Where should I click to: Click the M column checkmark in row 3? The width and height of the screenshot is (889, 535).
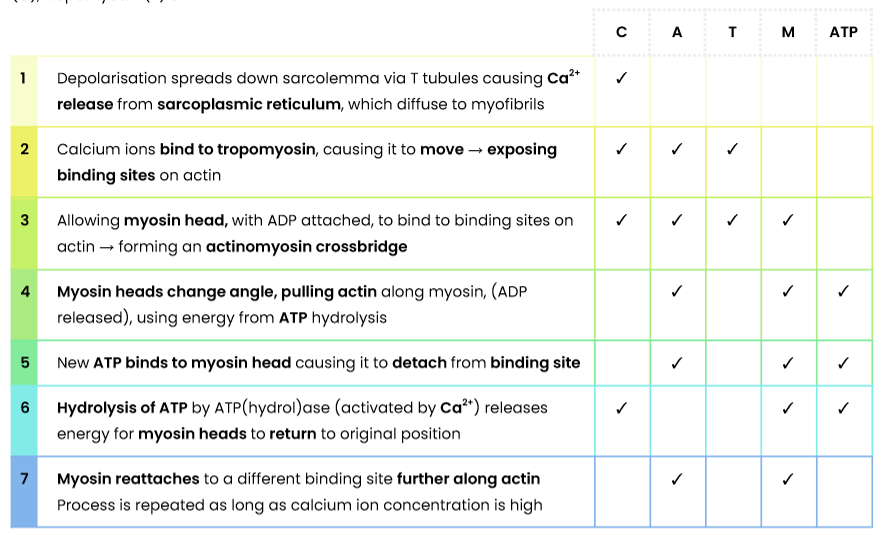[x=788, y=220]
